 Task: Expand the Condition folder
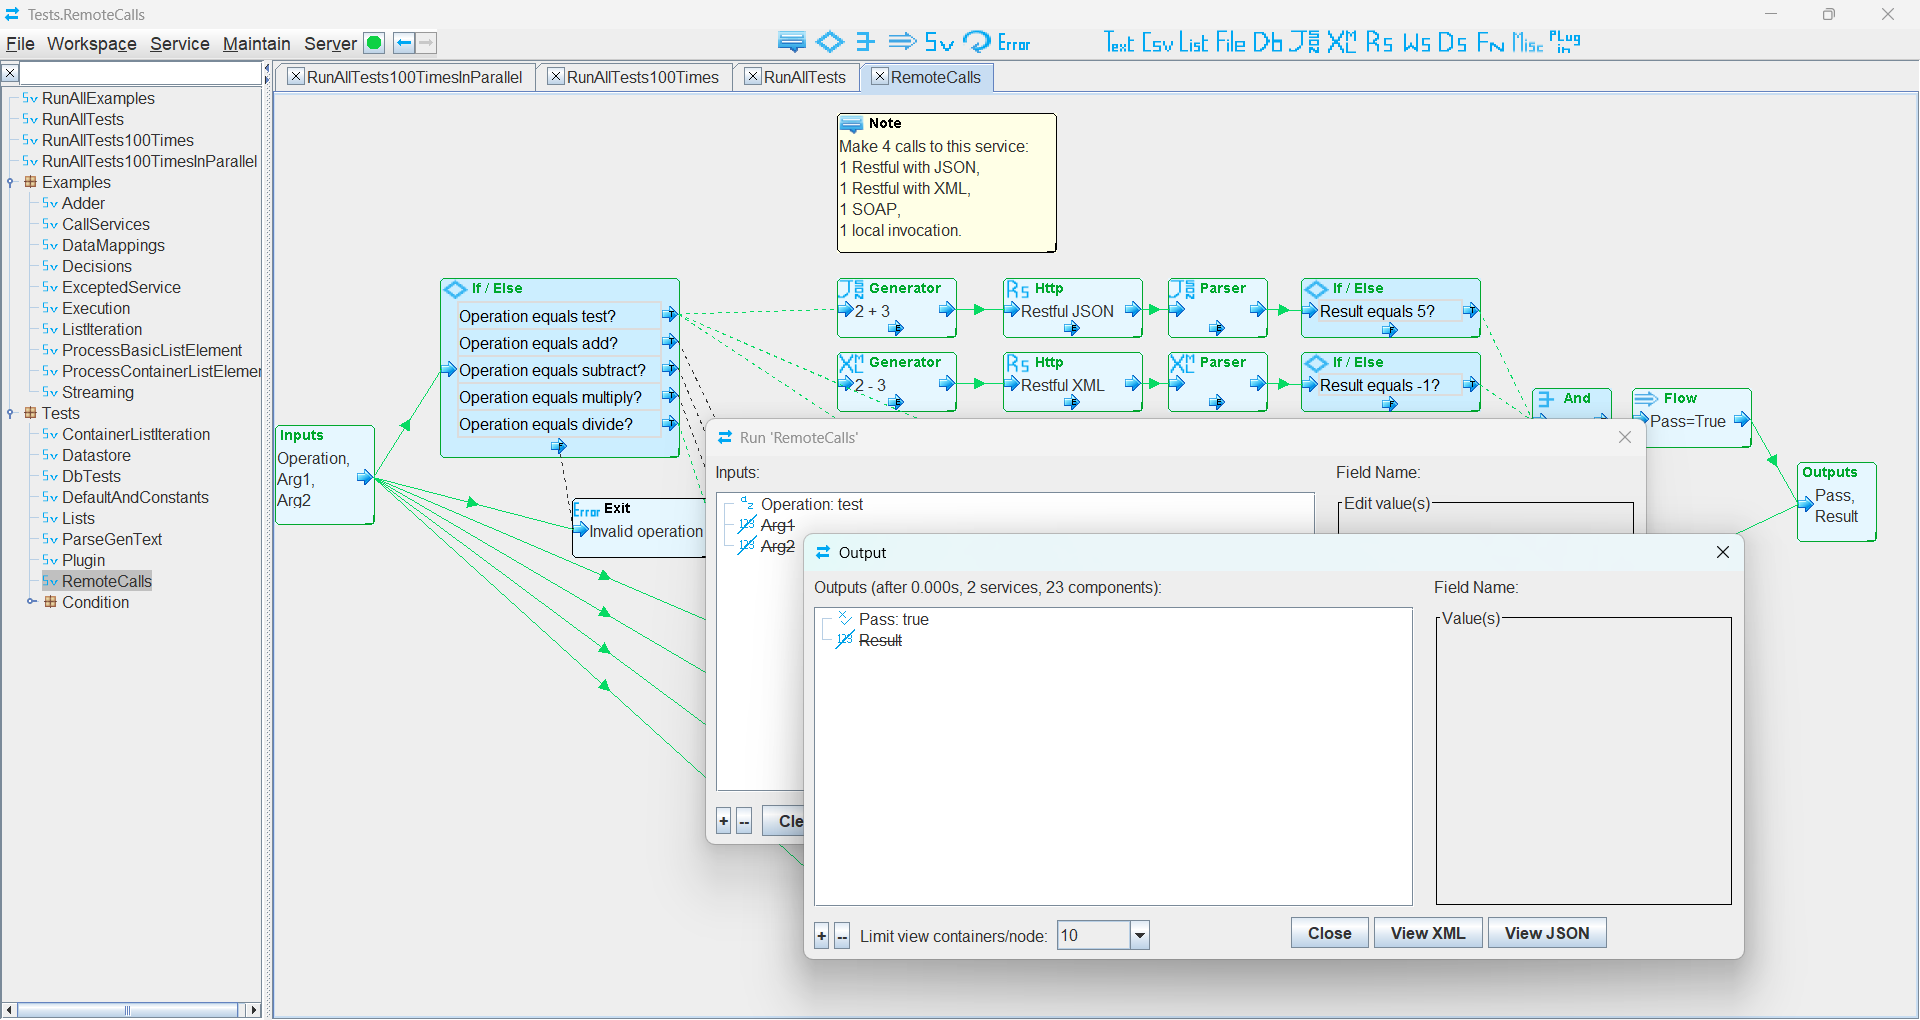[x=31, y=602]
